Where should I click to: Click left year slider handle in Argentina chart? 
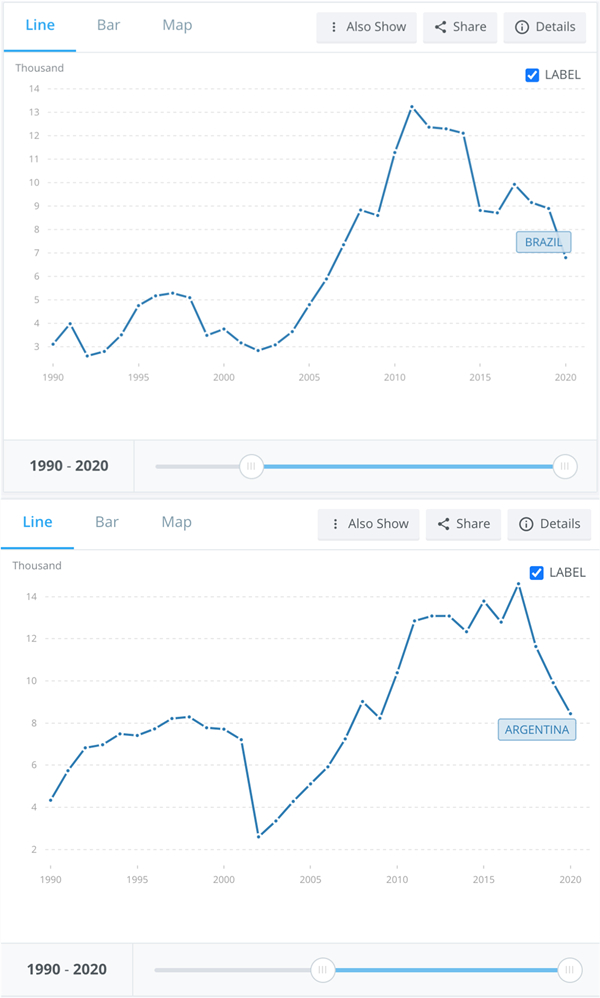pos(322,969)
